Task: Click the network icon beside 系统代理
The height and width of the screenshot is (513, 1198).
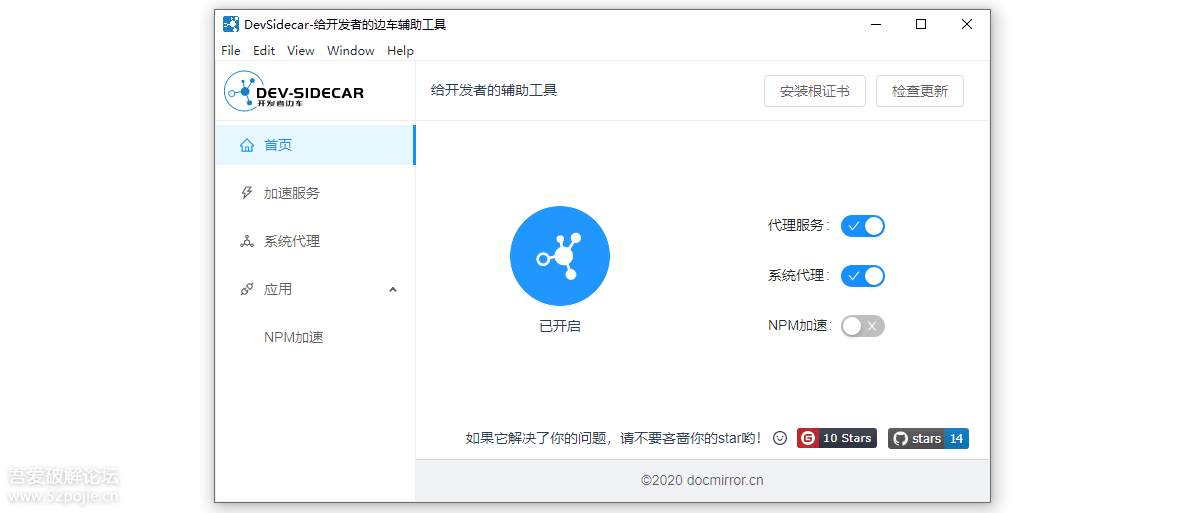Action: 247,241
